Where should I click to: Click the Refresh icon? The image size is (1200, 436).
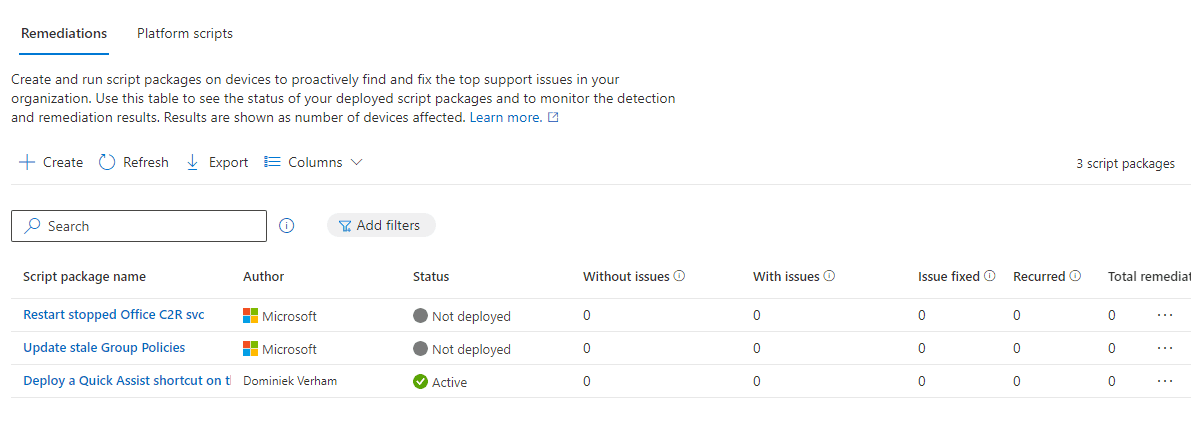pos(107,162)
